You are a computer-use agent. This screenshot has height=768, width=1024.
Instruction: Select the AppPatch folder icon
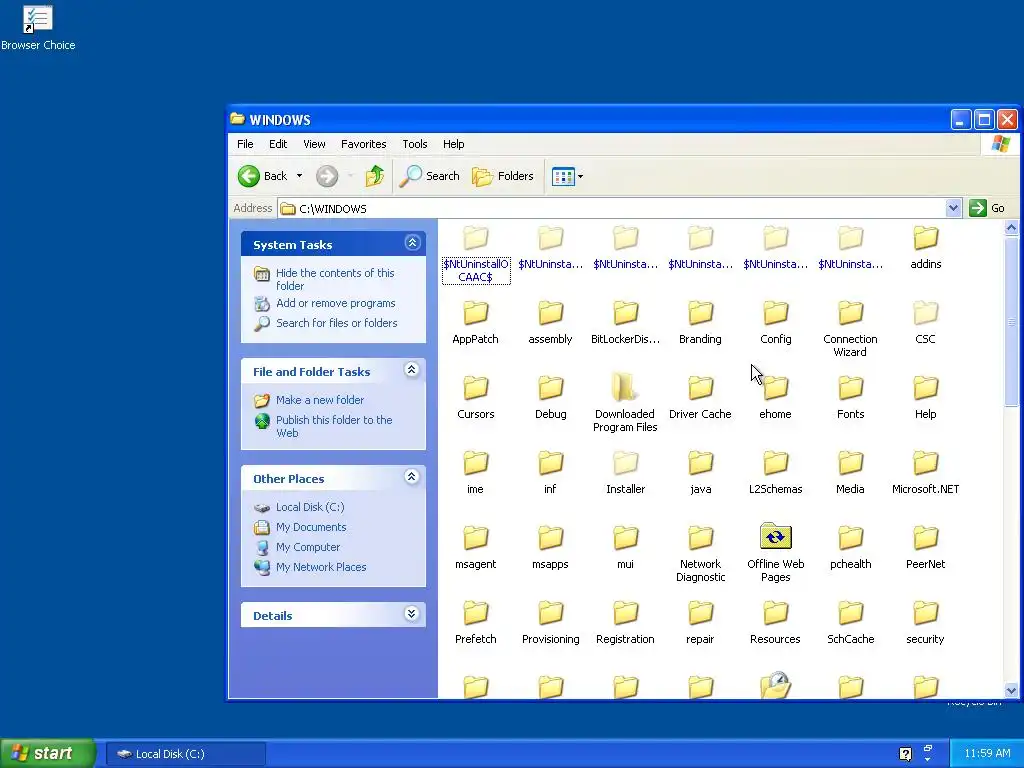[x=475, y=313]
